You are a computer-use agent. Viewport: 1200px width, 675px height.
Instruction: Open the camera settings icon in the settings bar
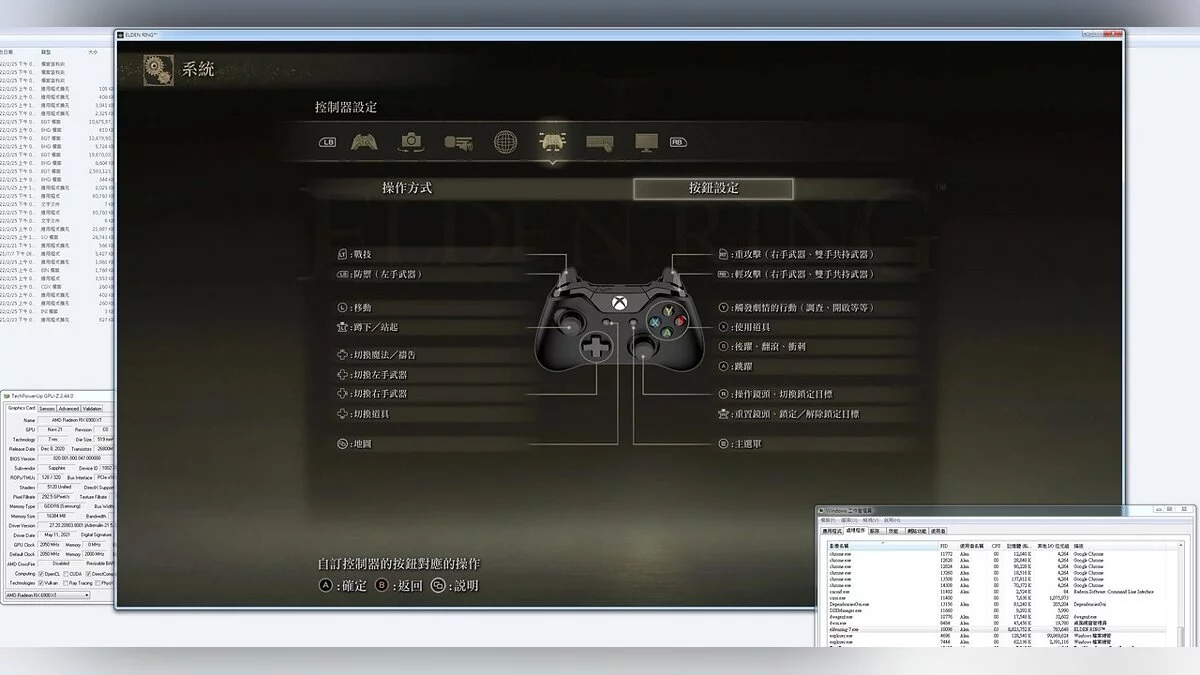412,141
